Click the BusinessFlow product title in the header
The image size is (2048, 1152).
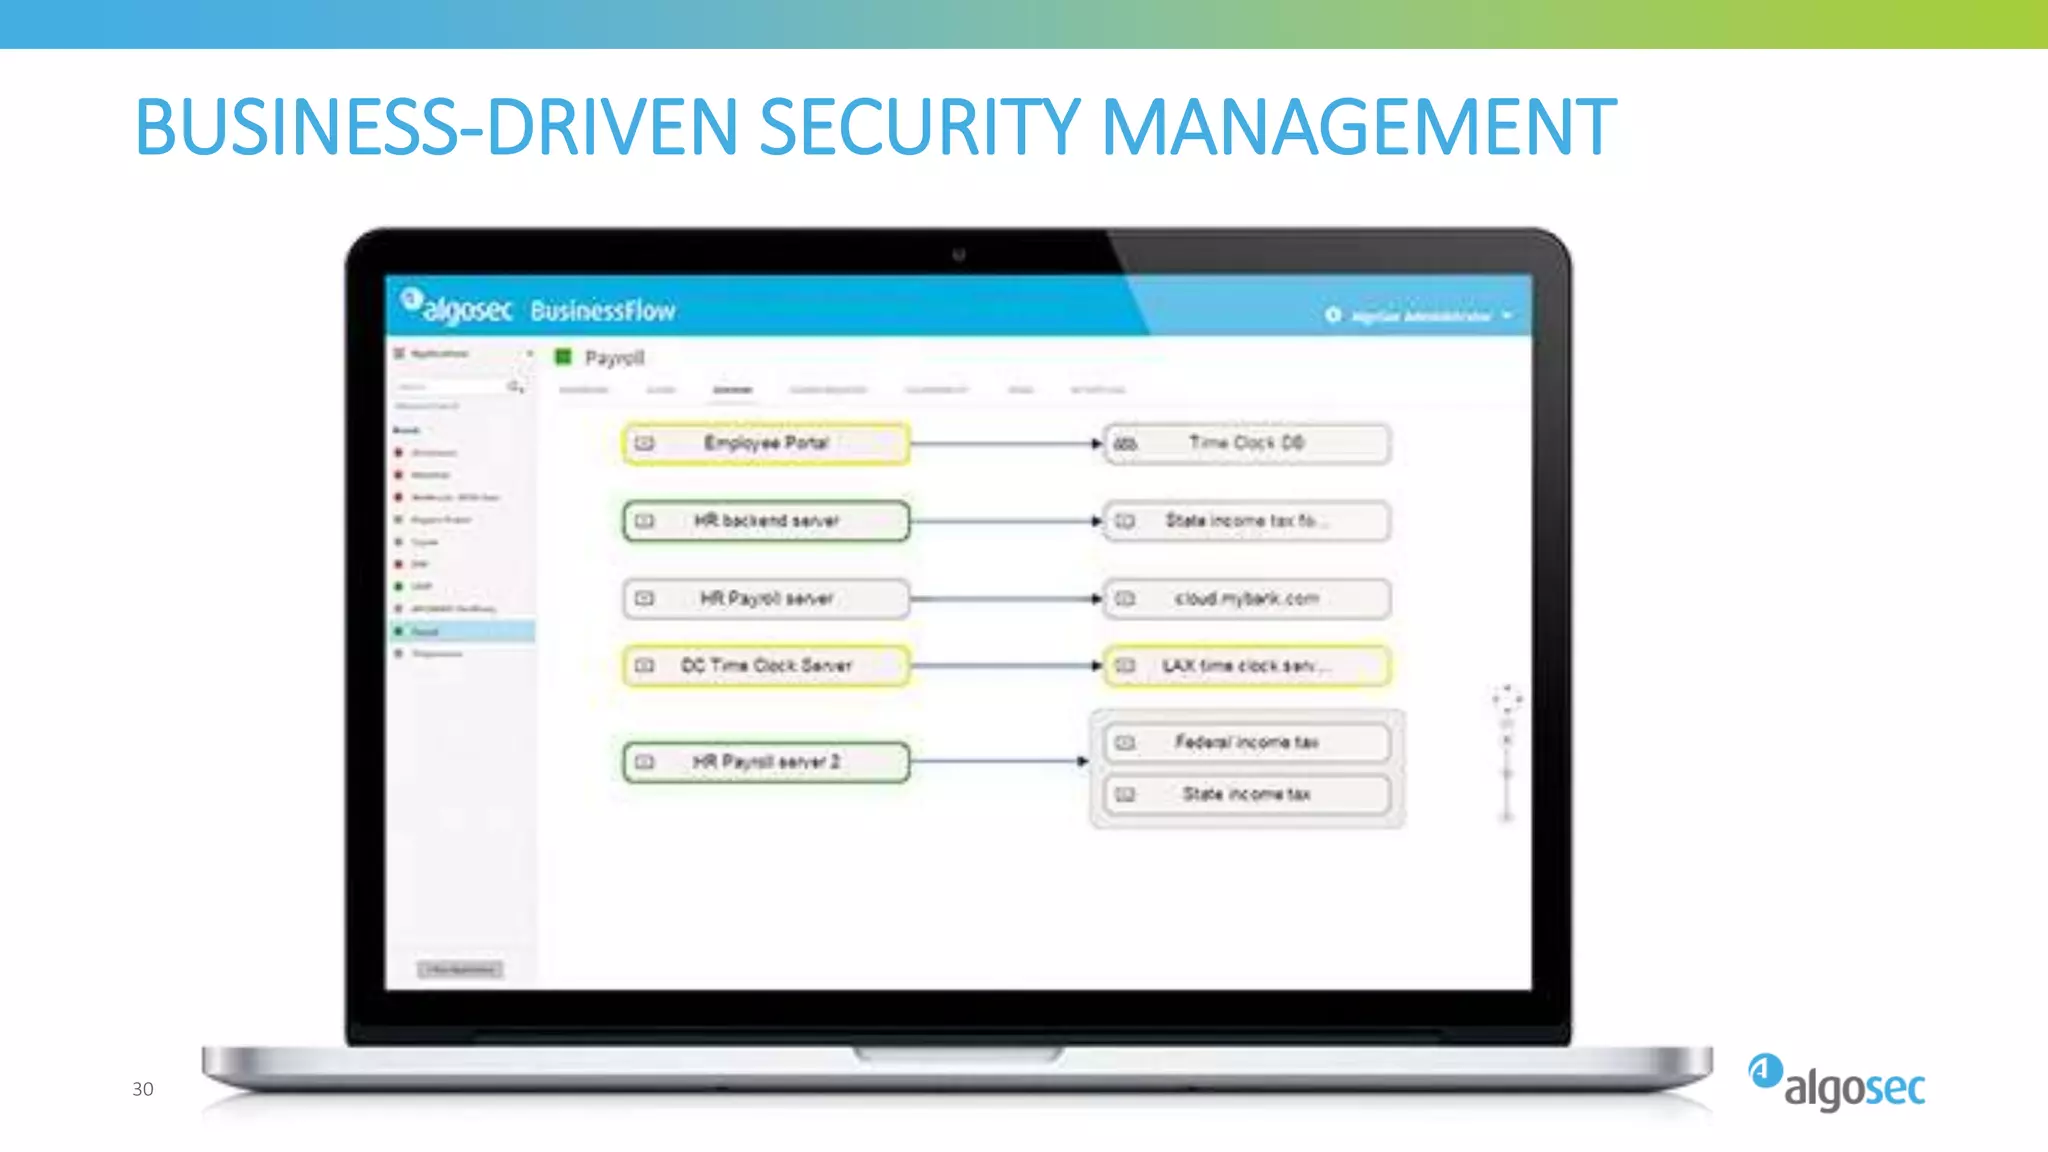[603, 311]
